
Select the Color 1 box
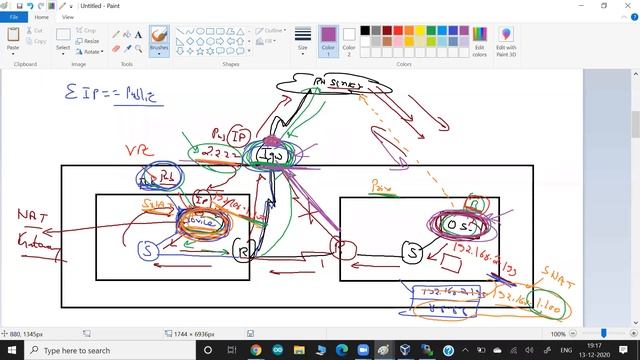coord(328,42)
